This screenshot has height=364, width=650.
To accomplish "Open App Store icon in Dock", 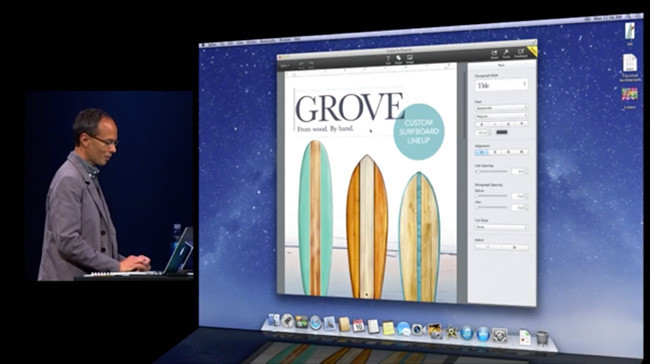I will [x=483, y=334].
